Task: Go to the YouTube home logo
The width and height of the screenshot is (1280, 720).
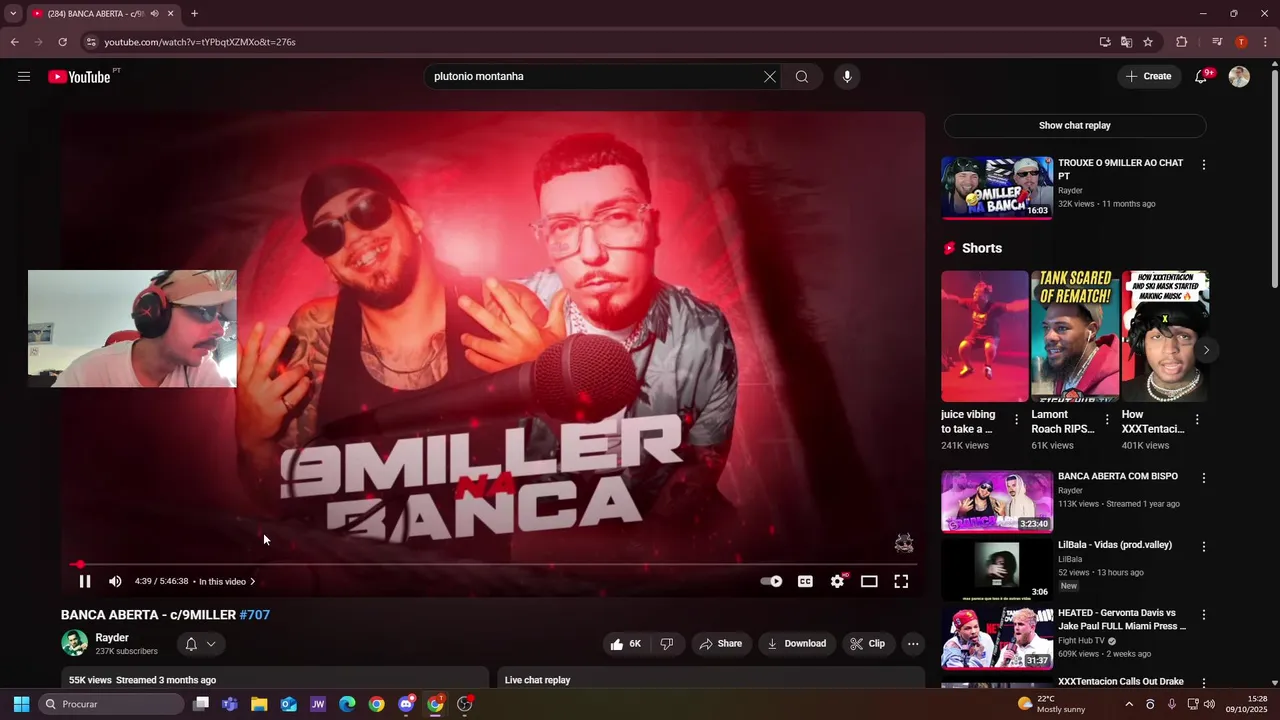Action: coord(79,77)
